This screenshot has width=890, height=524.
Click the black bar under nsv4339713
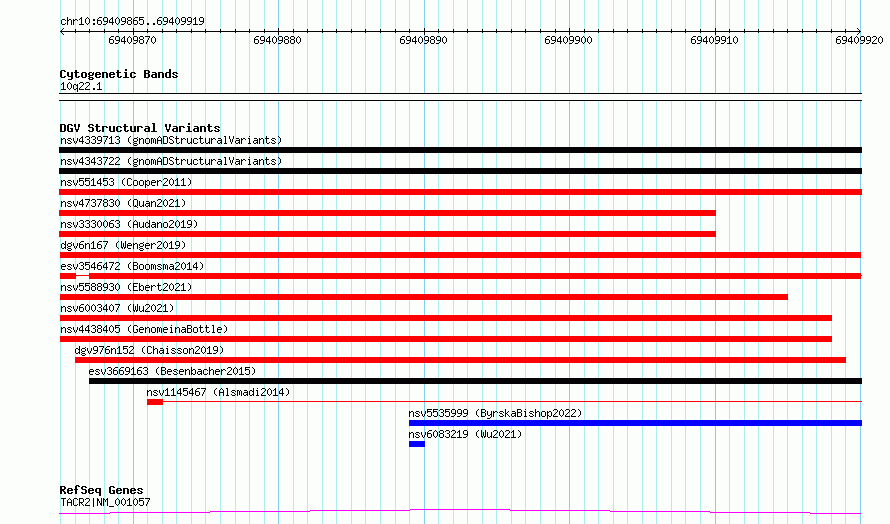[x=460, y=150]
